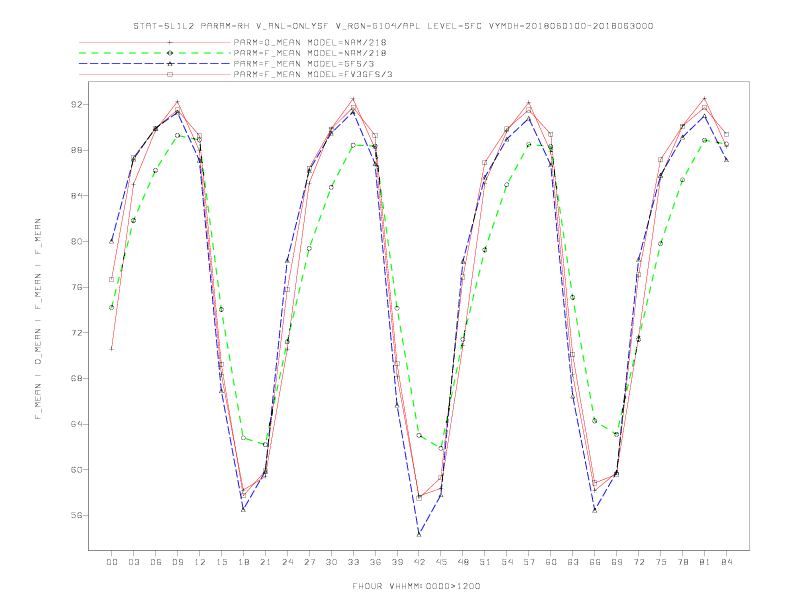
Task: Select legend text PARM=F_MEAN MODEL=NAM/218
Action: pos(310,53)
